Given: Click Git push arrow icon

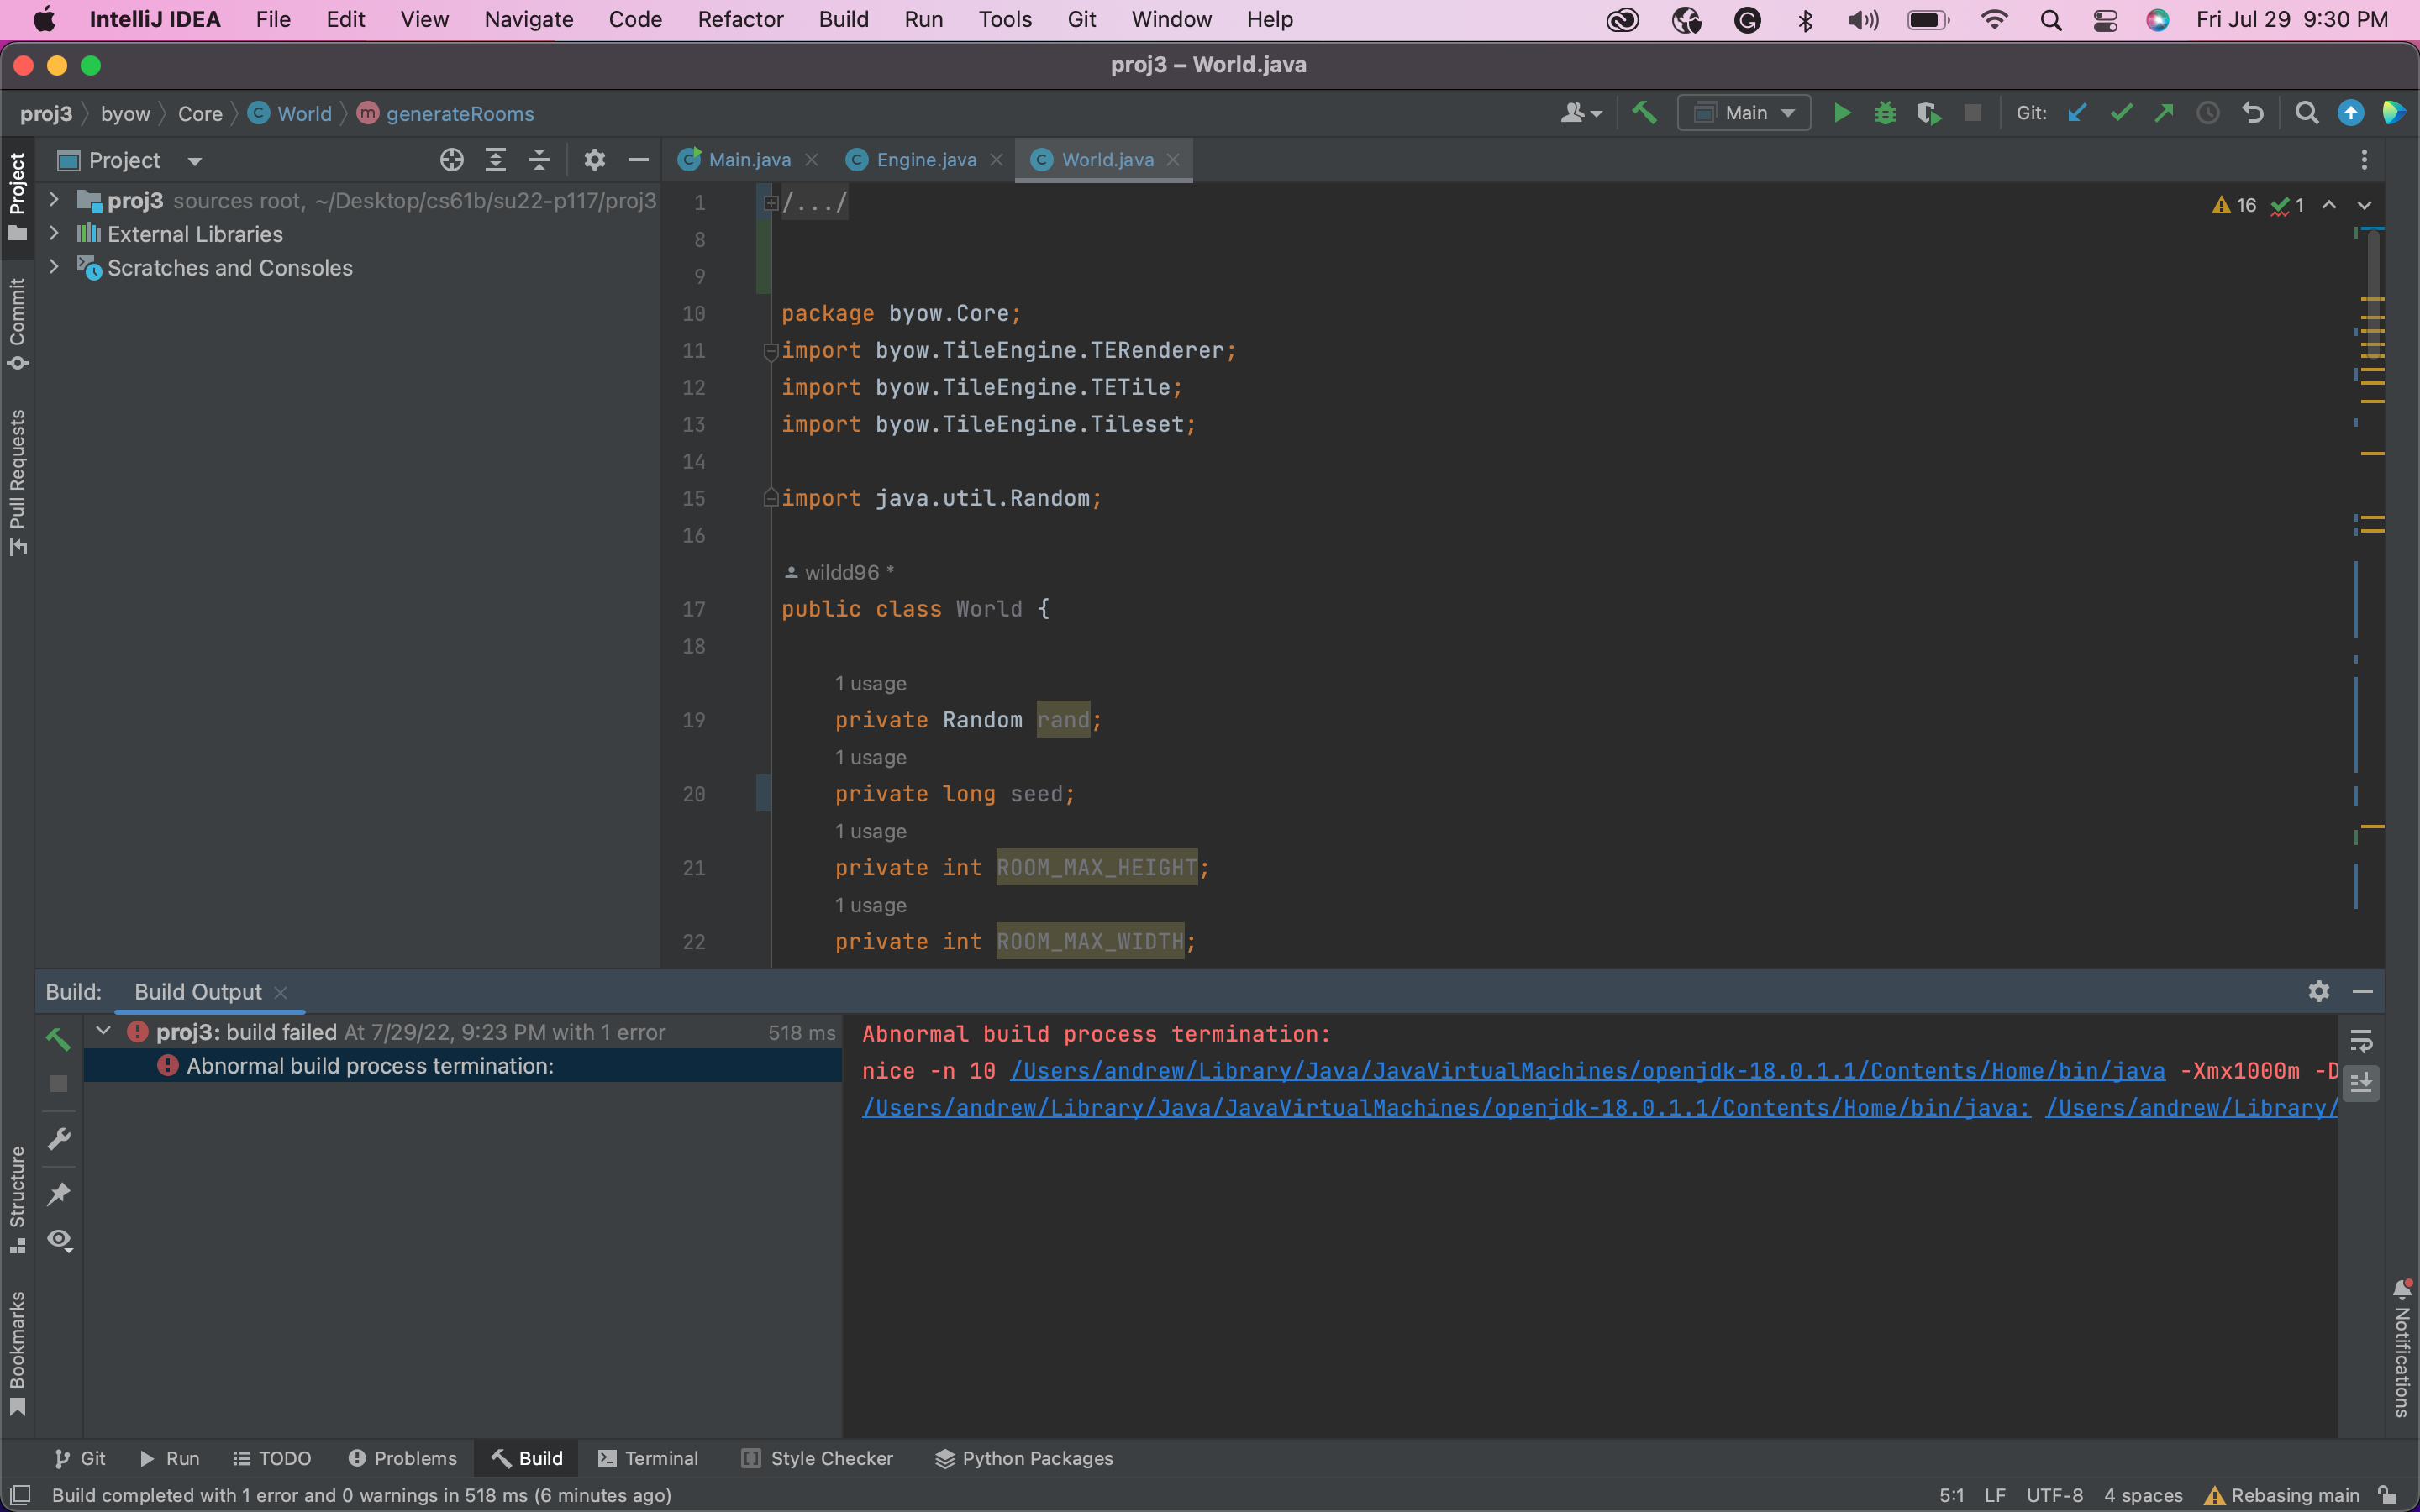Looking at the screenshot, I should [2164, 113].
